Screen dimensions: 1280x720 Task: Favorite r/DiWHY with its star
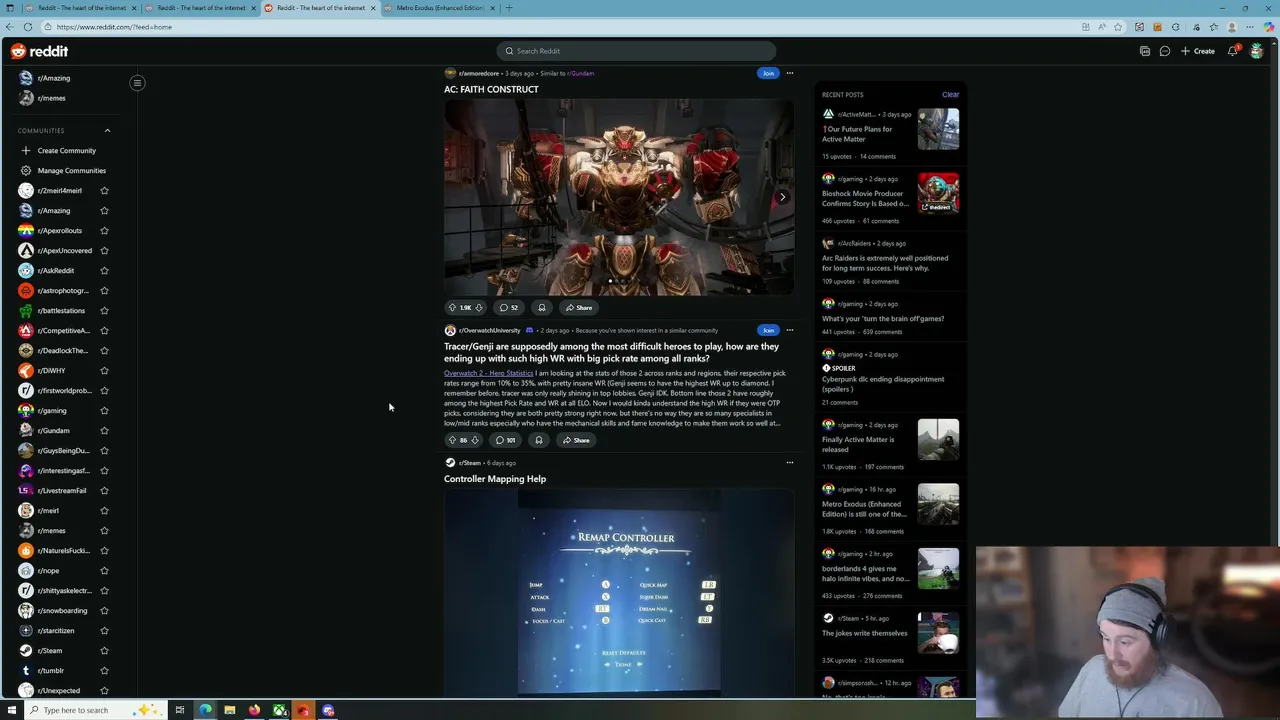click(104, 371)
